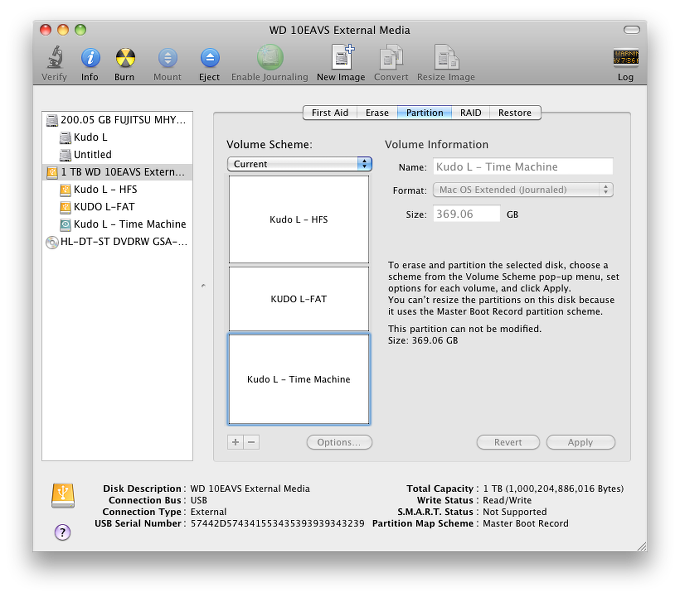Click the split pane divider handle
This screenshot has width=680, height=597.
pyautogui.click(x=203, y=286)
